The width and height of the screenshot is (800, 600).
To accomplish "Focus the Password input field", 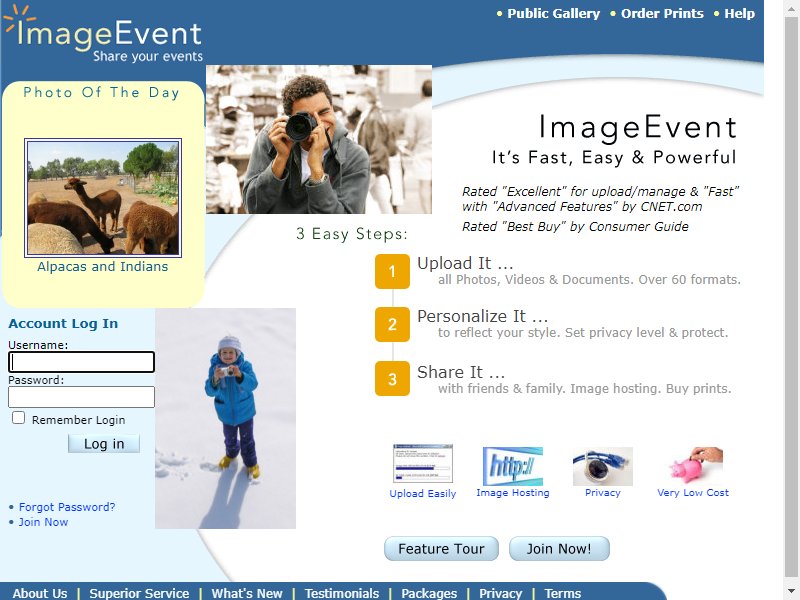I will pos(82,397).
